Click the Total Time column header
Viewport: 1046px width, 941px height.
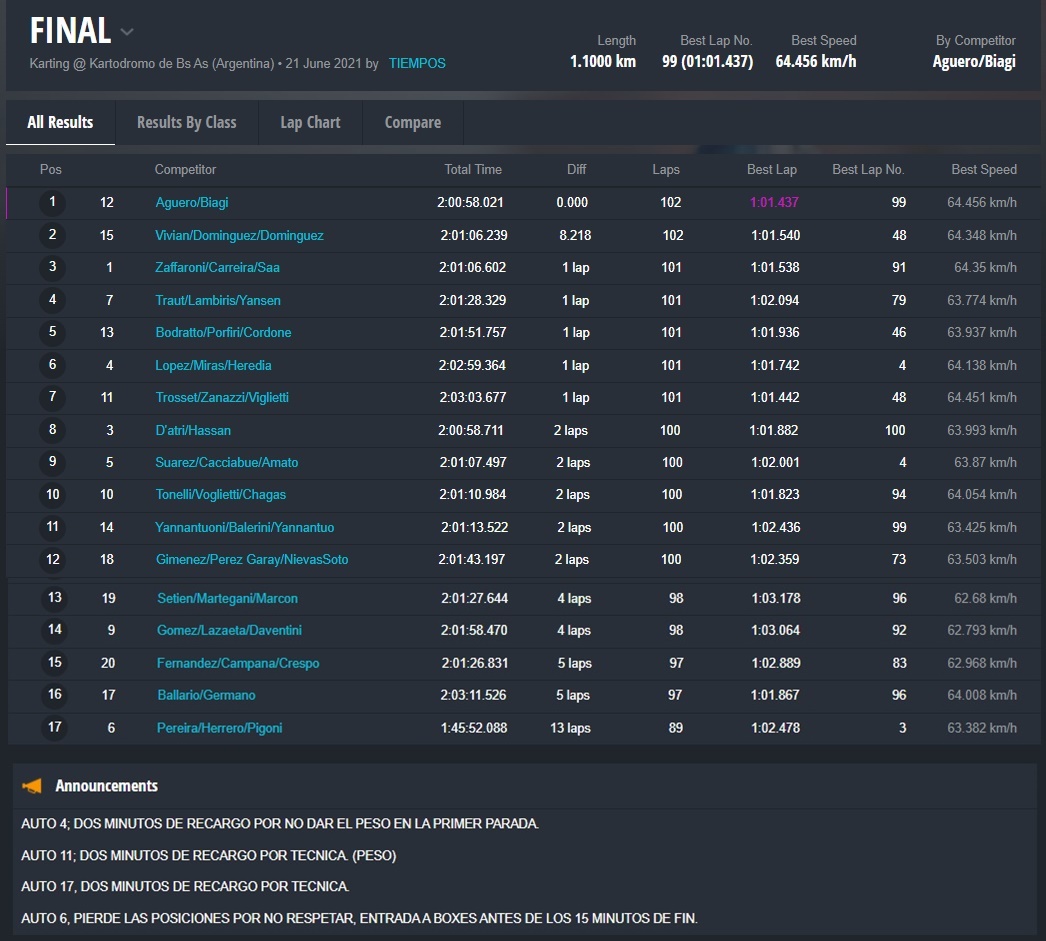tap(473, 170)
